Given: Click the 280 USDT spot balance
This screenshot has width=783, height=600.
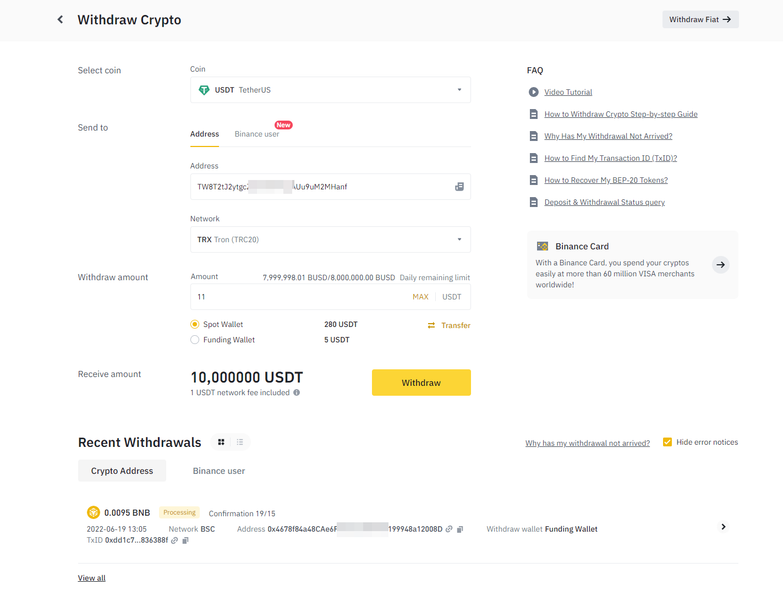Looking at the screenshot, I should pyautogui.click(x=341, y=324).
